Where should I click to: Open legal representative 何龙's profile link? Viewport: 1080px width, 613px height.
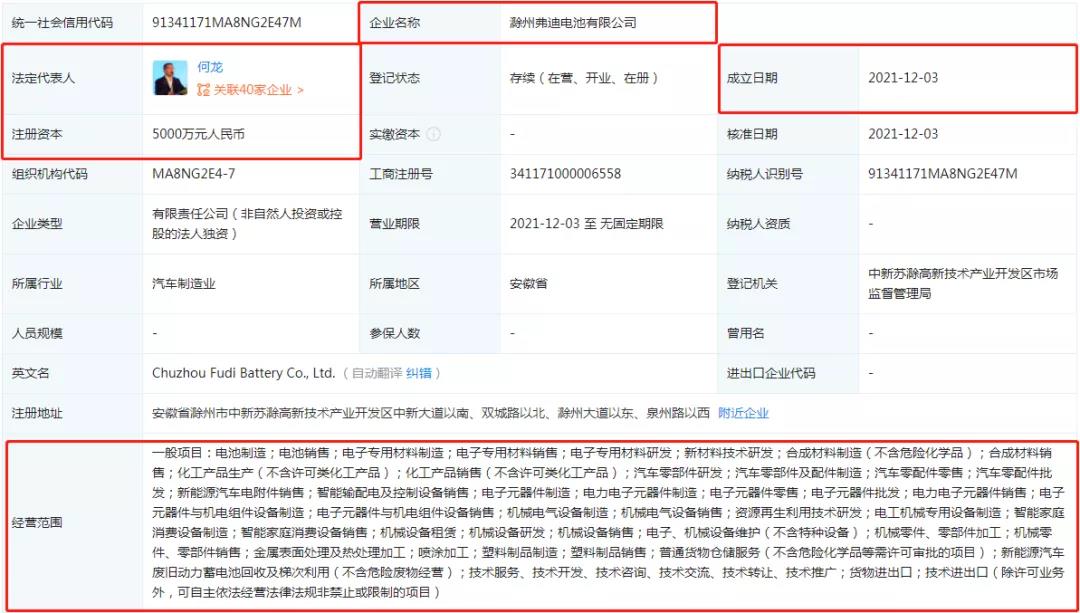tap(210, 67)
